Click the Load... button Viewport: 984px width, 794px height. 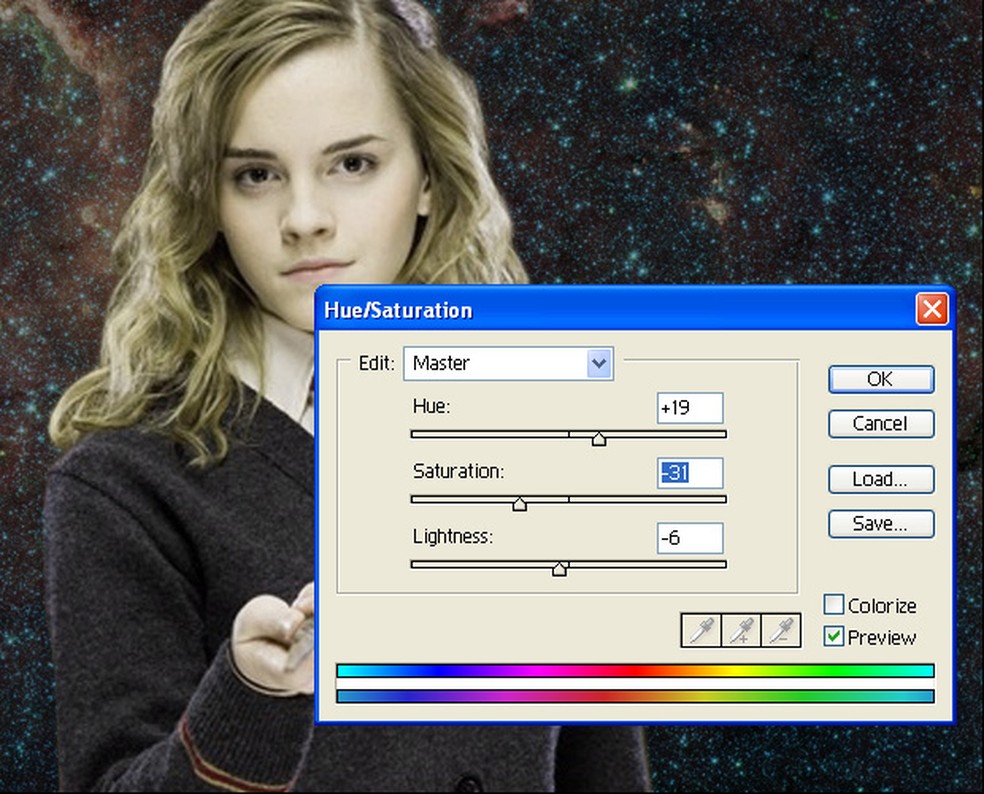(880, 480)
